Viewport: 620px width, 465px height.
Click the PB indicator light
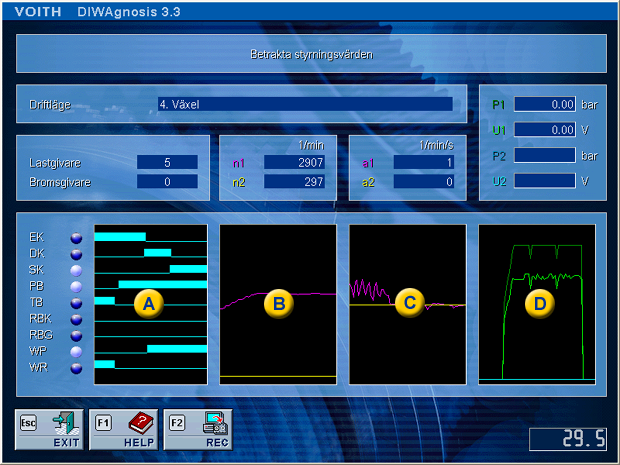pyautogui.click(x=76, y=287)
